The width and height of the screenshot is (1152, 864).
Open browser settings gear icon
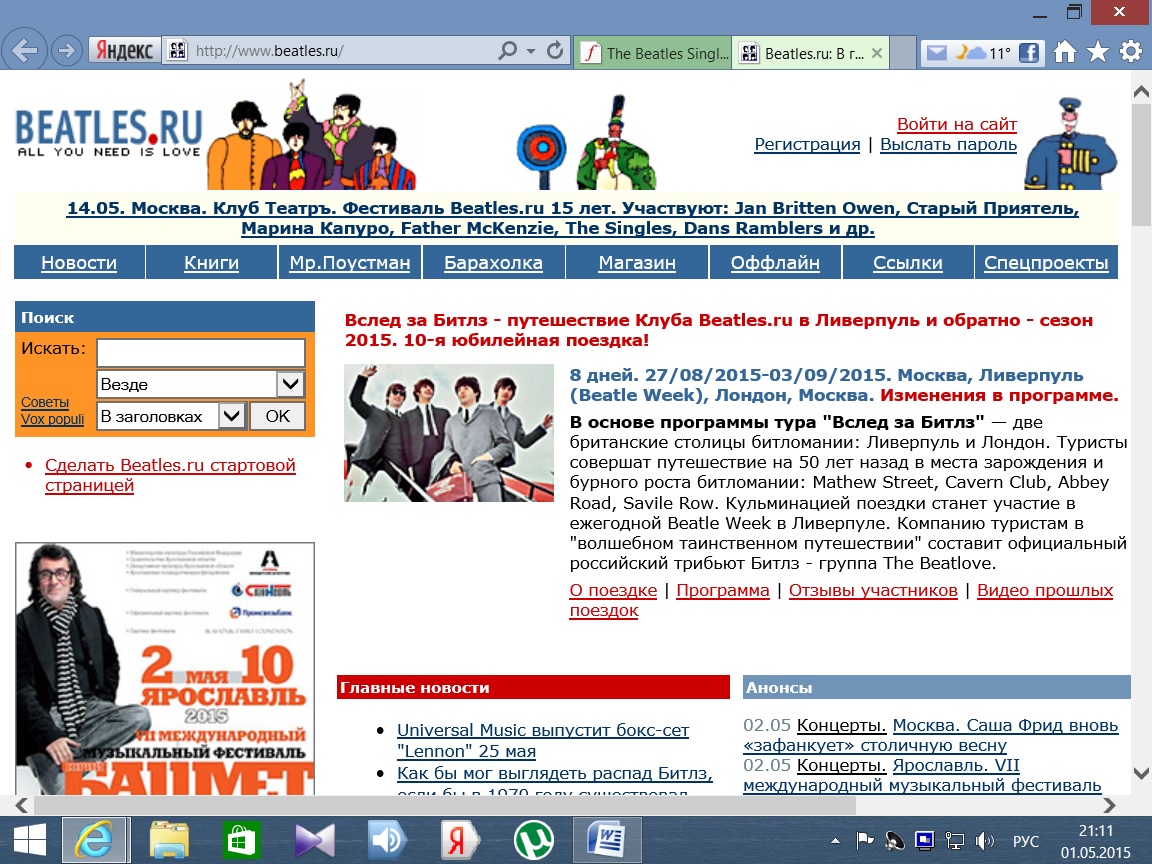point(1131,52)
